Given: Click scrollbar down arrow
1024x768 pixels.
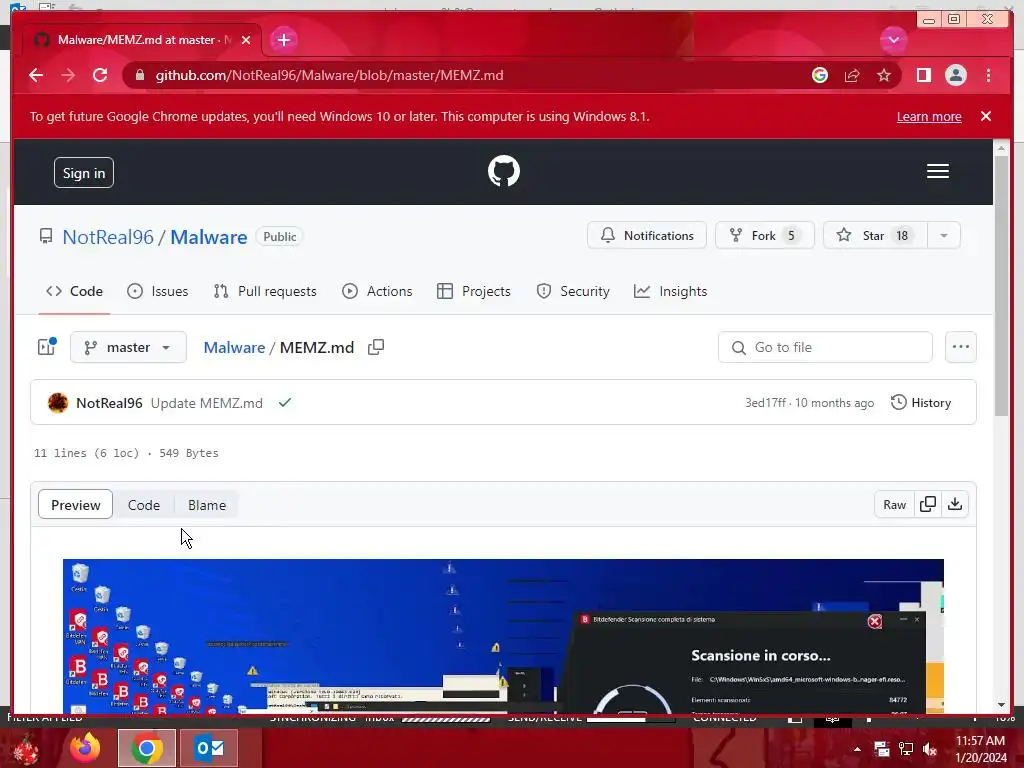Looking at the screenshot, I should coord(1001,705).
